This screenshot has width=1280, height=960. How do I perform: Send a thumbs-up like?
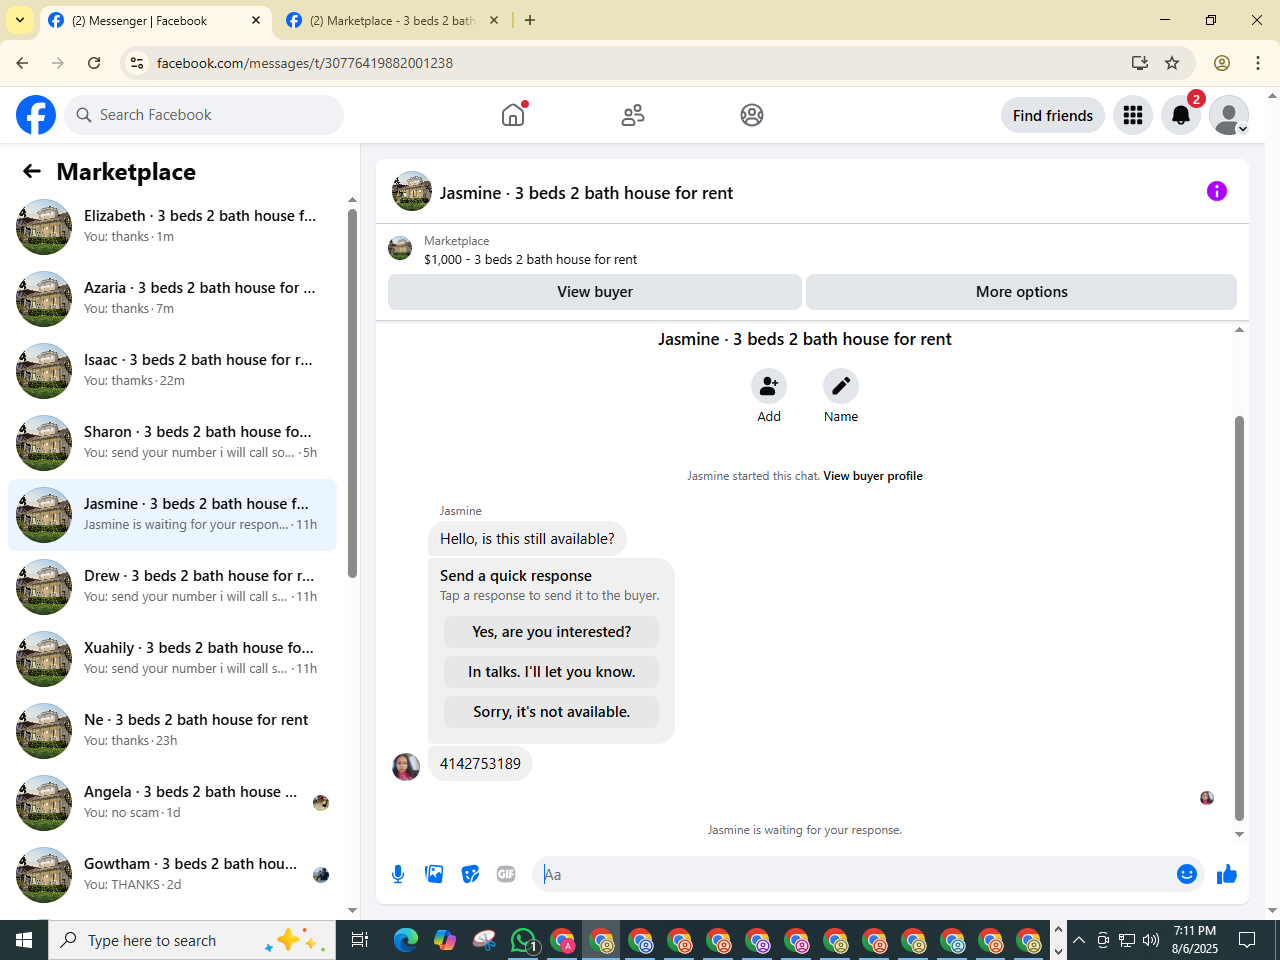click(1227, 874)
